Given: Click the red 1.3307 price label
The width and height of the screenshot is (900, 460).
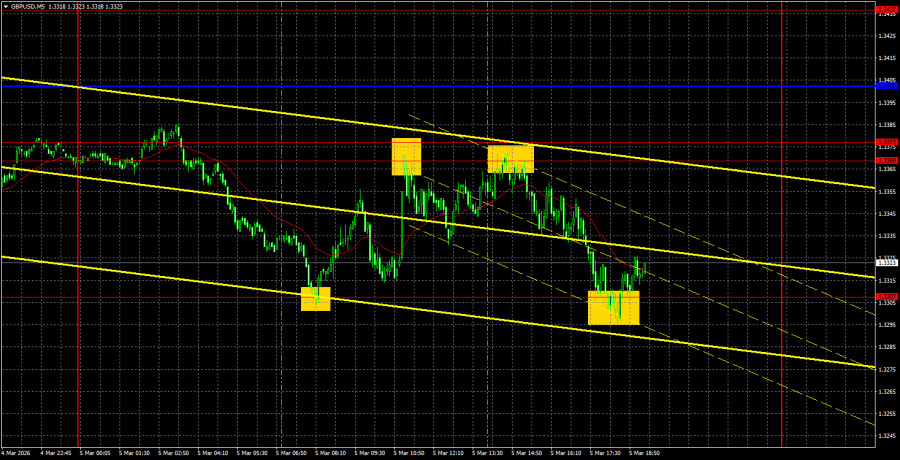Looking at the screenshot, I should (x=884, y=297).
